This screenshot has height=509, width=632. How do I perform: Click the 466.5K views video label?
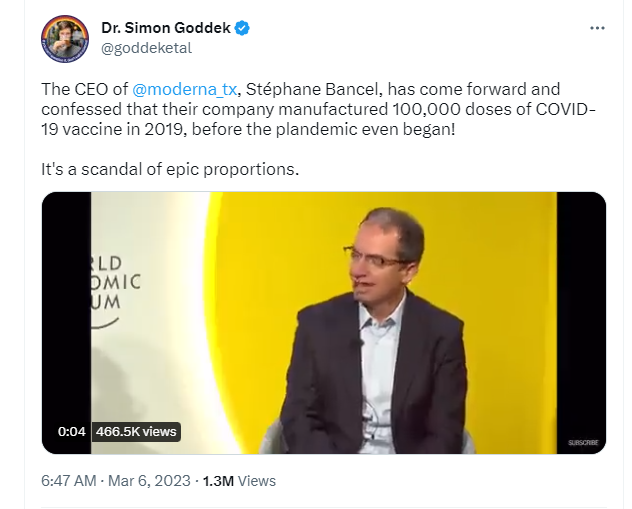coord(136,432)
